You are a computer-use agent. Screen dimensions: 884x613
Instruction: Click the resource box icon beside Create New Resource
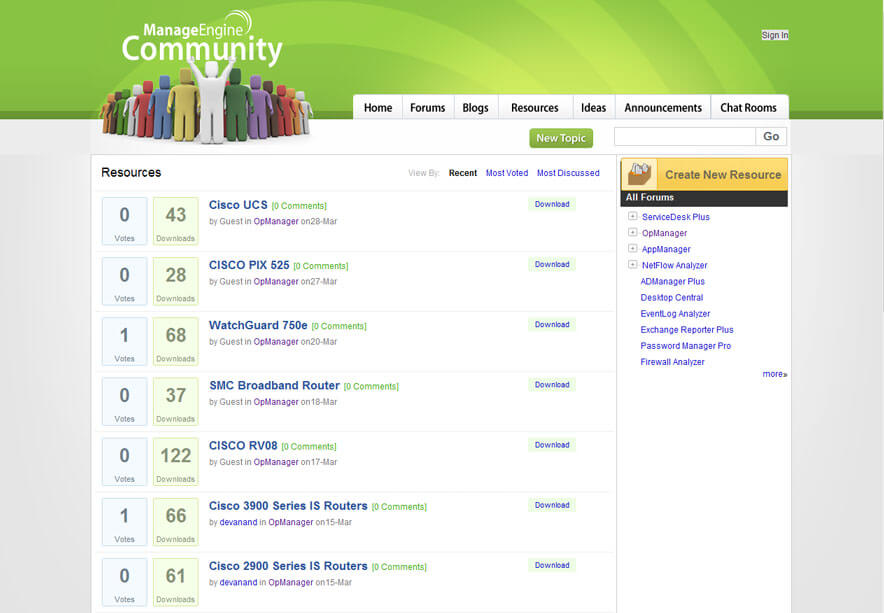(x=639, y=174)
